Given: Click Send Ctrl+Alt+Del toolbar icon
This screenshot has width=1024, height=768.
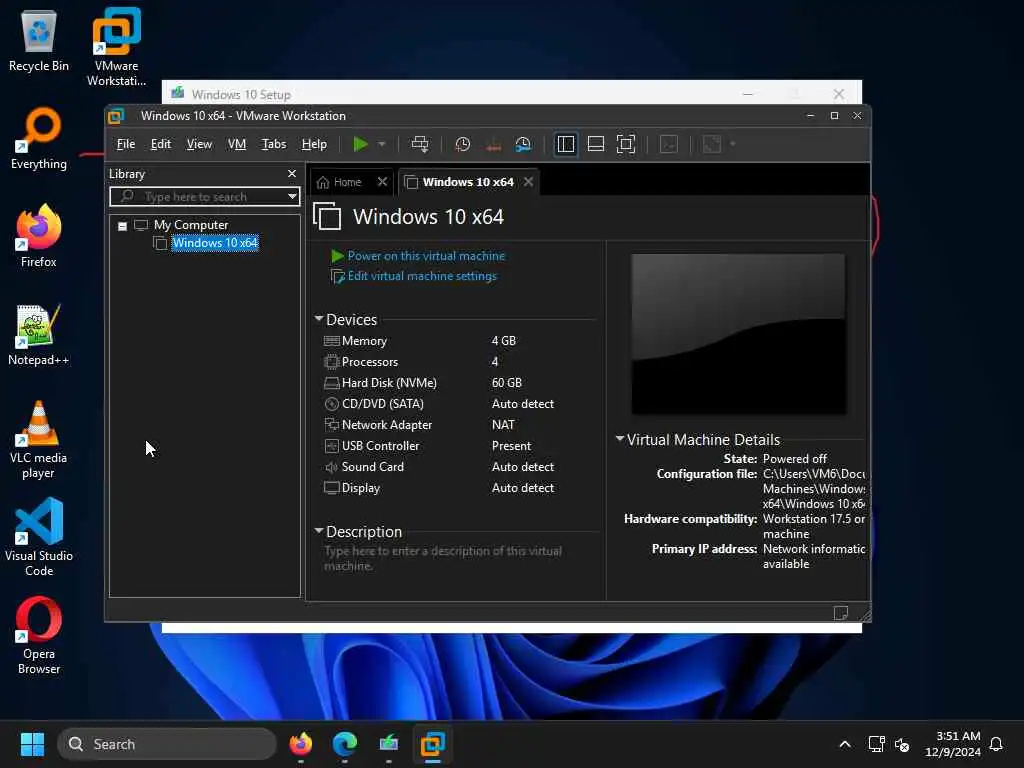Looking at the screenshot, I should (x=420, y=144).
